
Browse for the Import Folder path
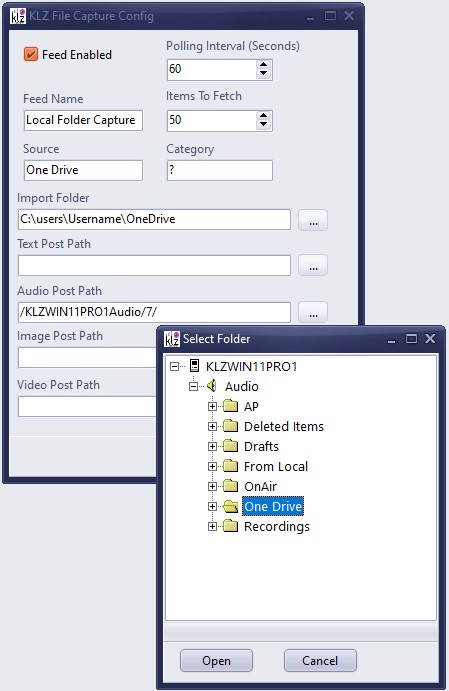pos(313,219)
